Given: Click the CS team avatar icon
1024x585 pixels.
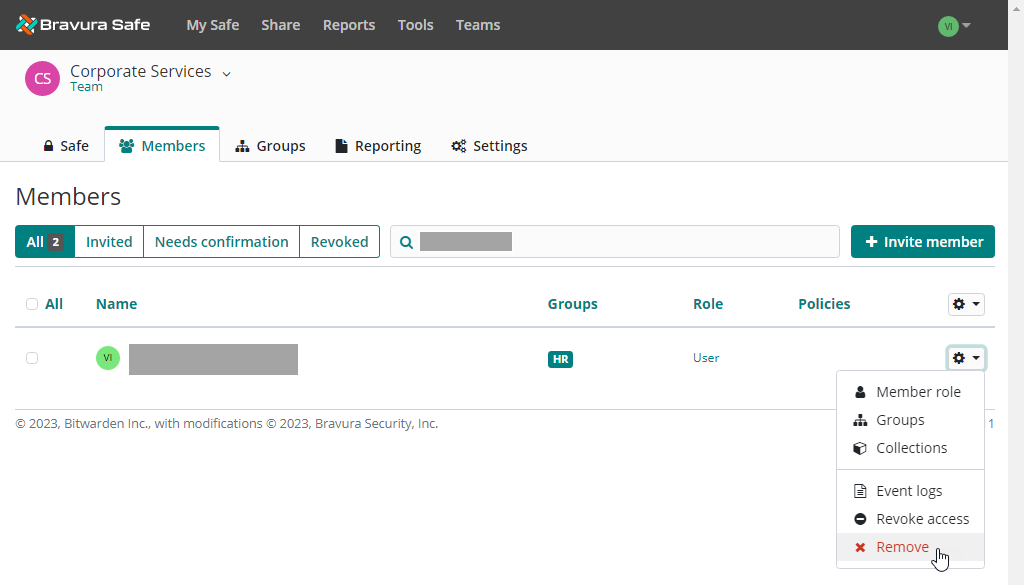Looking at the screenshot, I should pos(42,78).
